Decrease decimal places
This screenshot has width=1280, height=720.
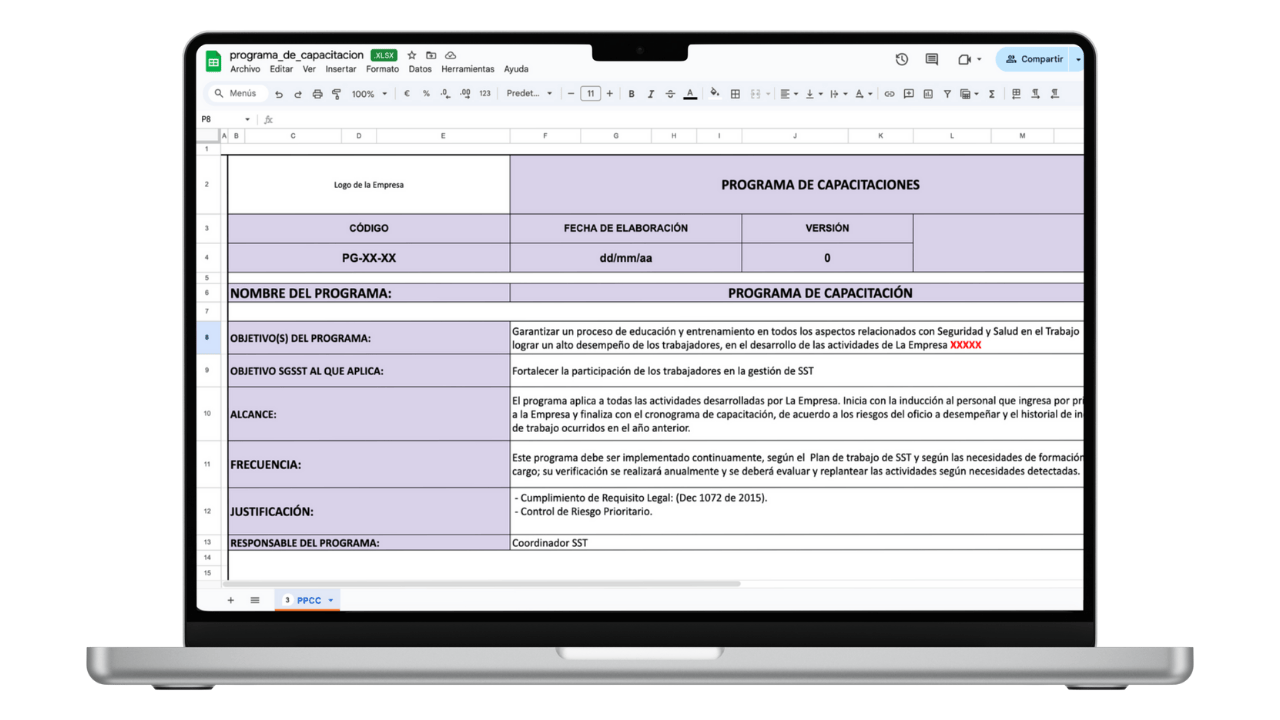443,93
